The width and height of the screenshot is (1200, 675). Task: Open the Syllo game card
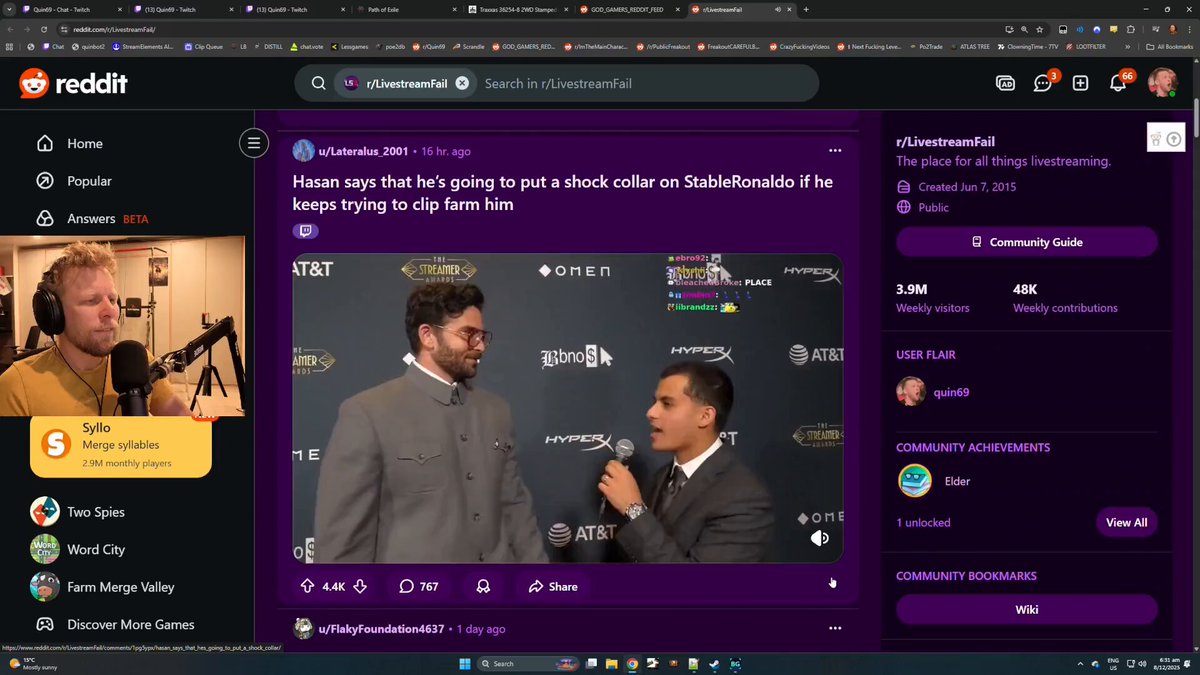[120, 444]
